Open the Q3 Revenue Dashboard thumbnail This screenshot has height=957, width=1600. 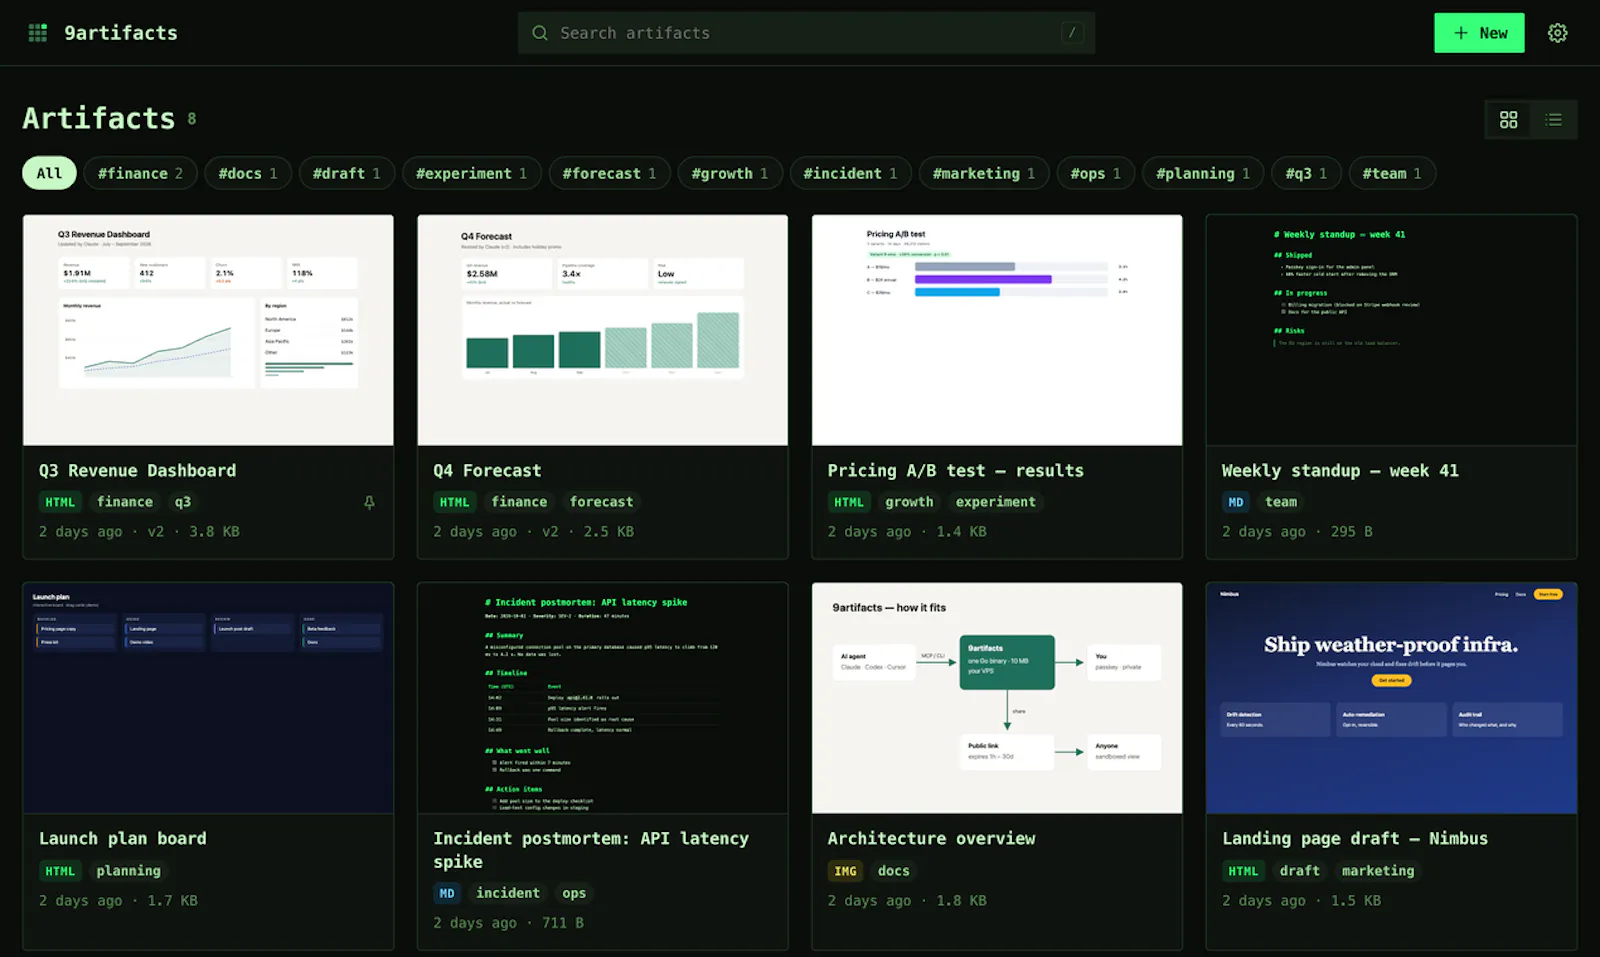pyautogui.click(x=208, y=330)
